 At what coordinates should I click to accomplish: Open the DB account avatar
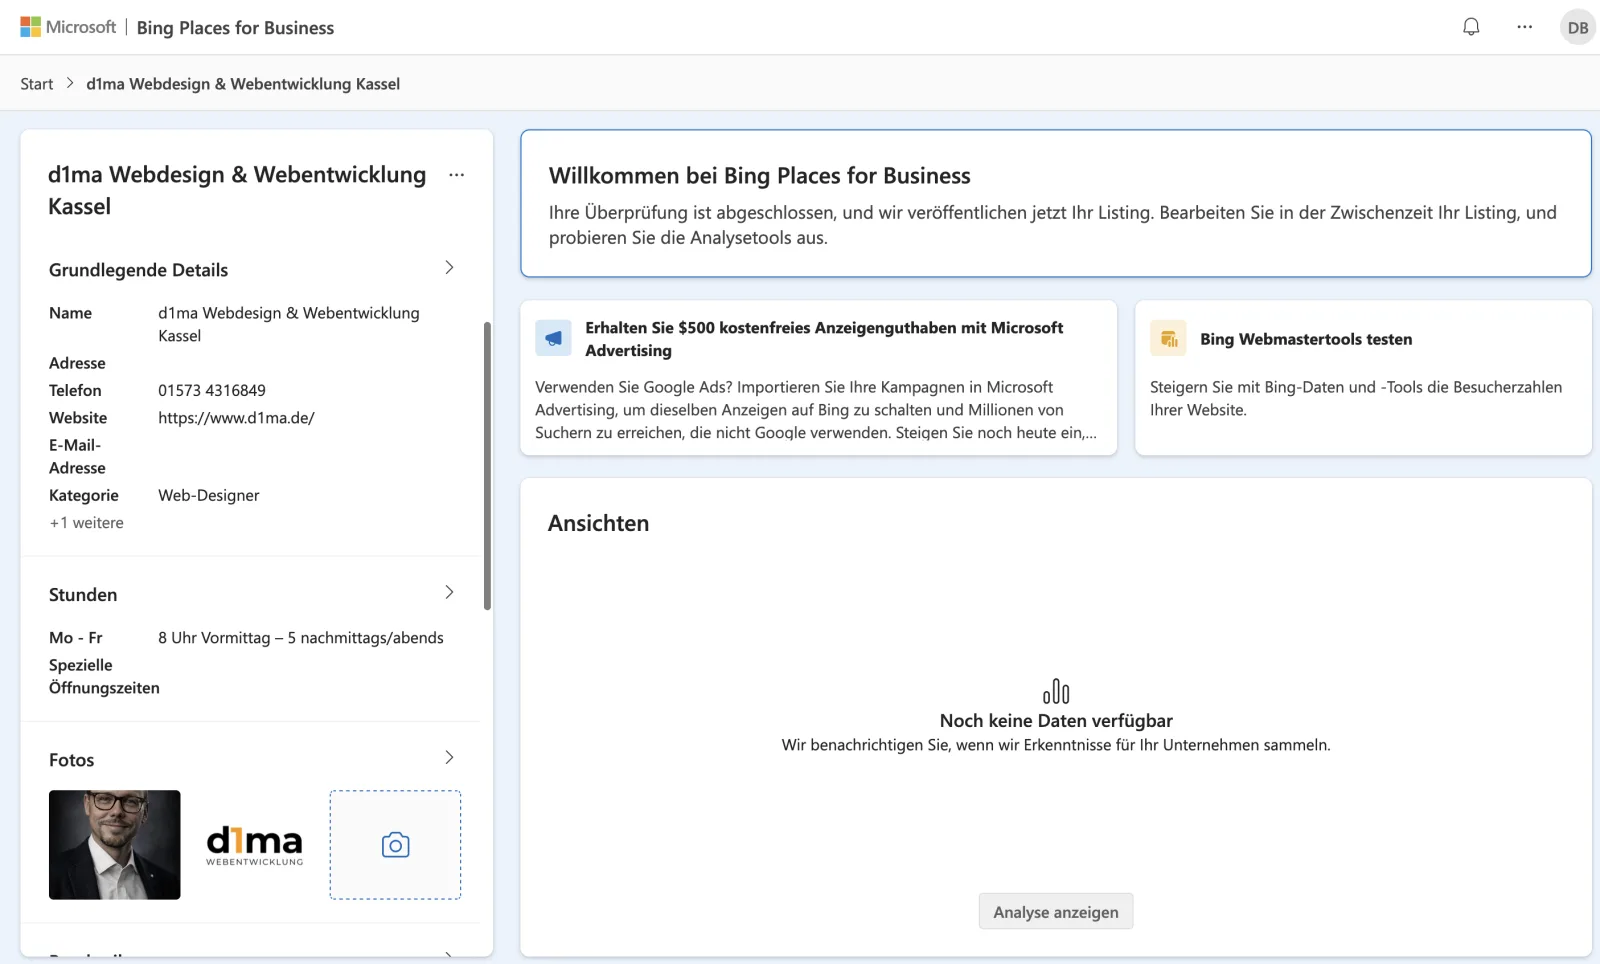coord(1578,27)
